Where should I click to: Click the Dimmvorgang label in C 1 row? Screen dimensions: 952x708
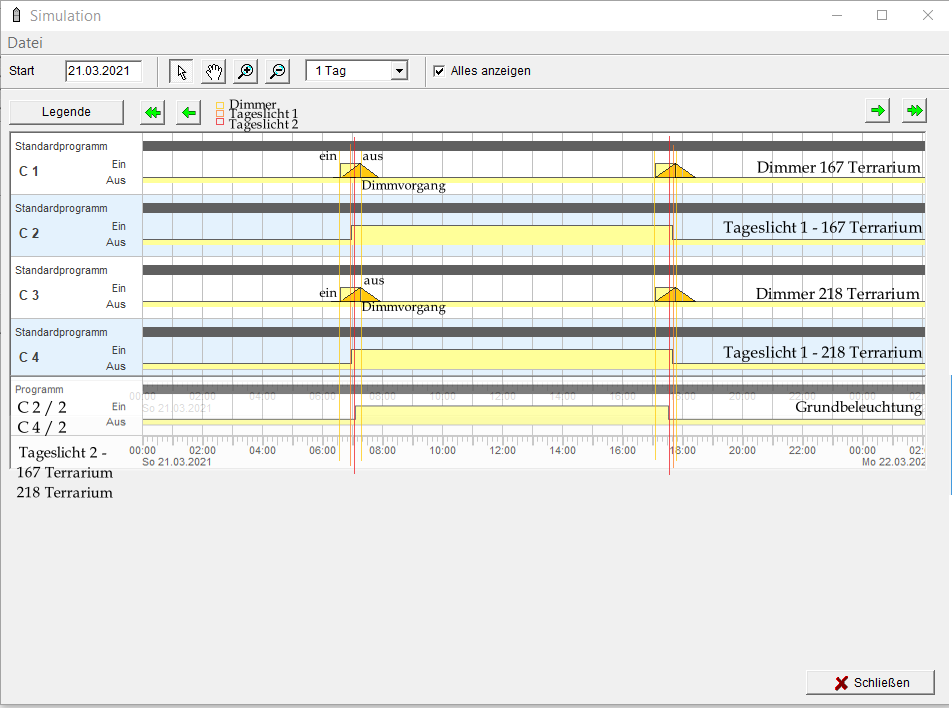click(404, 186)
